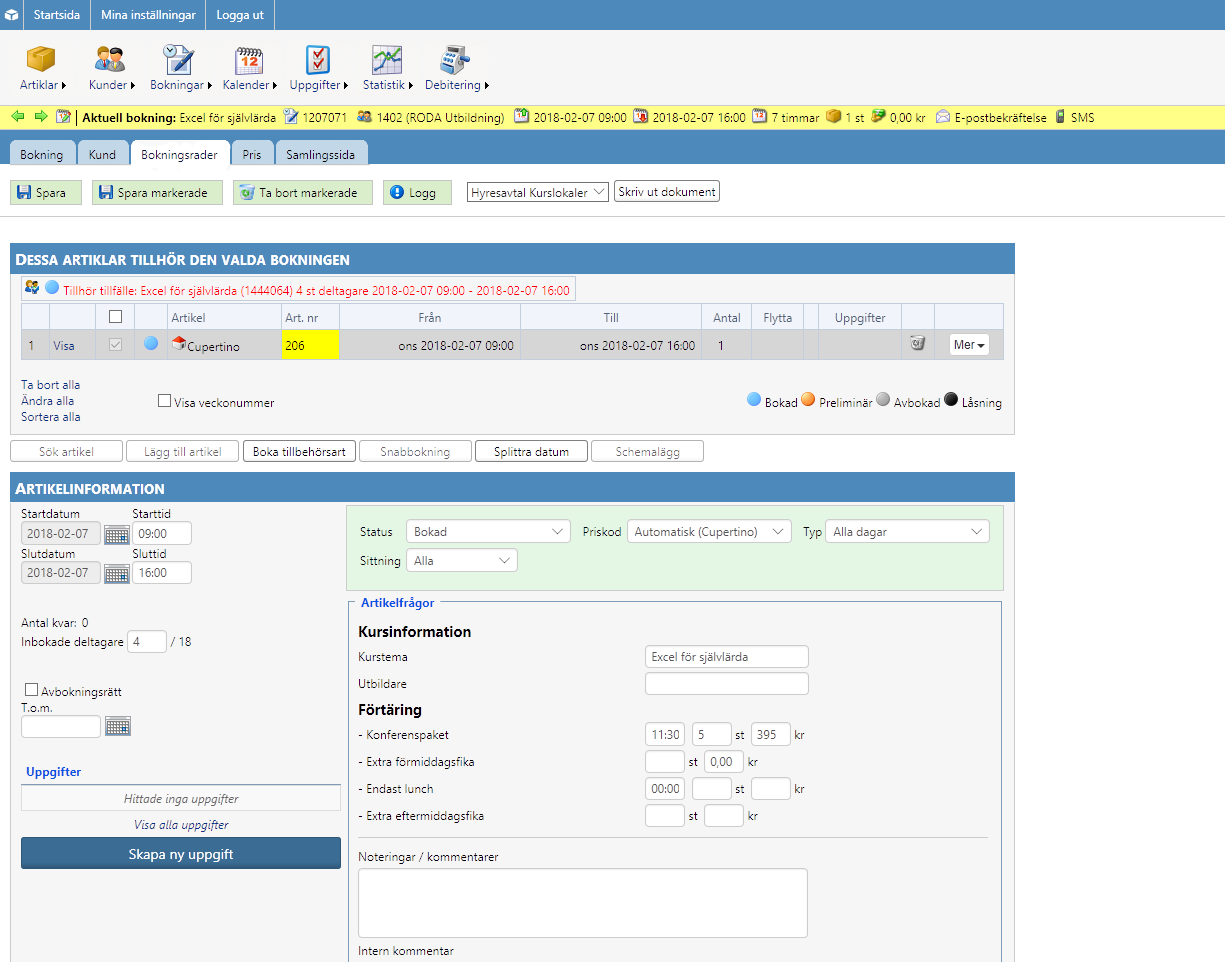Open the Kalender icon in toolbar

[x=248, y=60]
